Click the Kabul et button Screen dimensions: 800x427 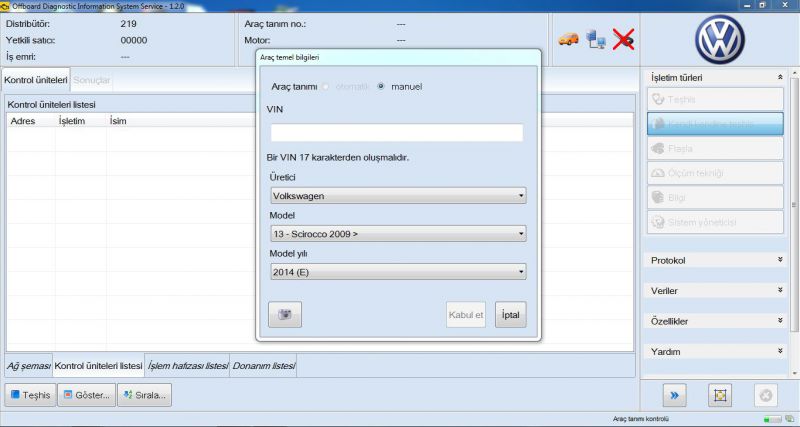click(x=466, y=315)
